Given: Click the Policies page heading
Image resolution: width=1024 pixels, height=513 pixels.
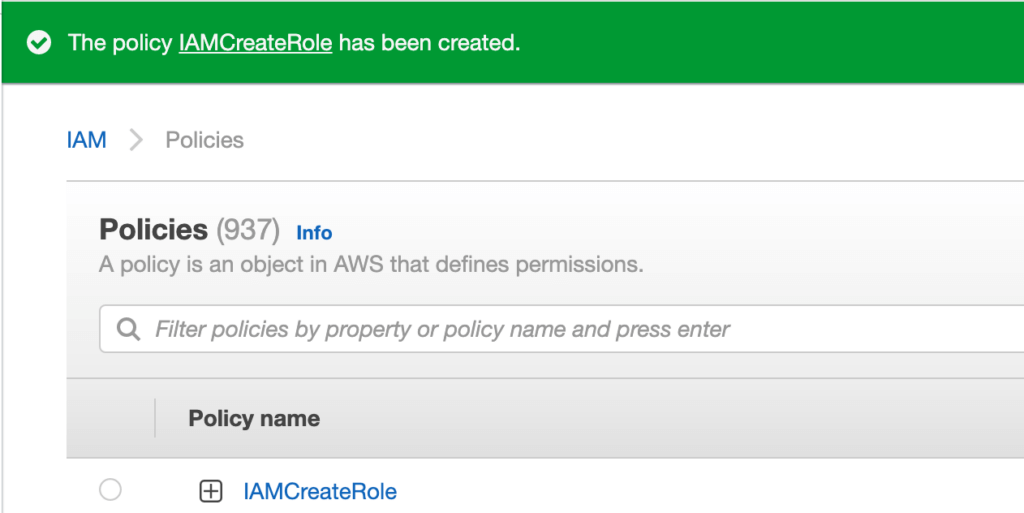Looking at the screenshot, I should click(x=153, y=230).
